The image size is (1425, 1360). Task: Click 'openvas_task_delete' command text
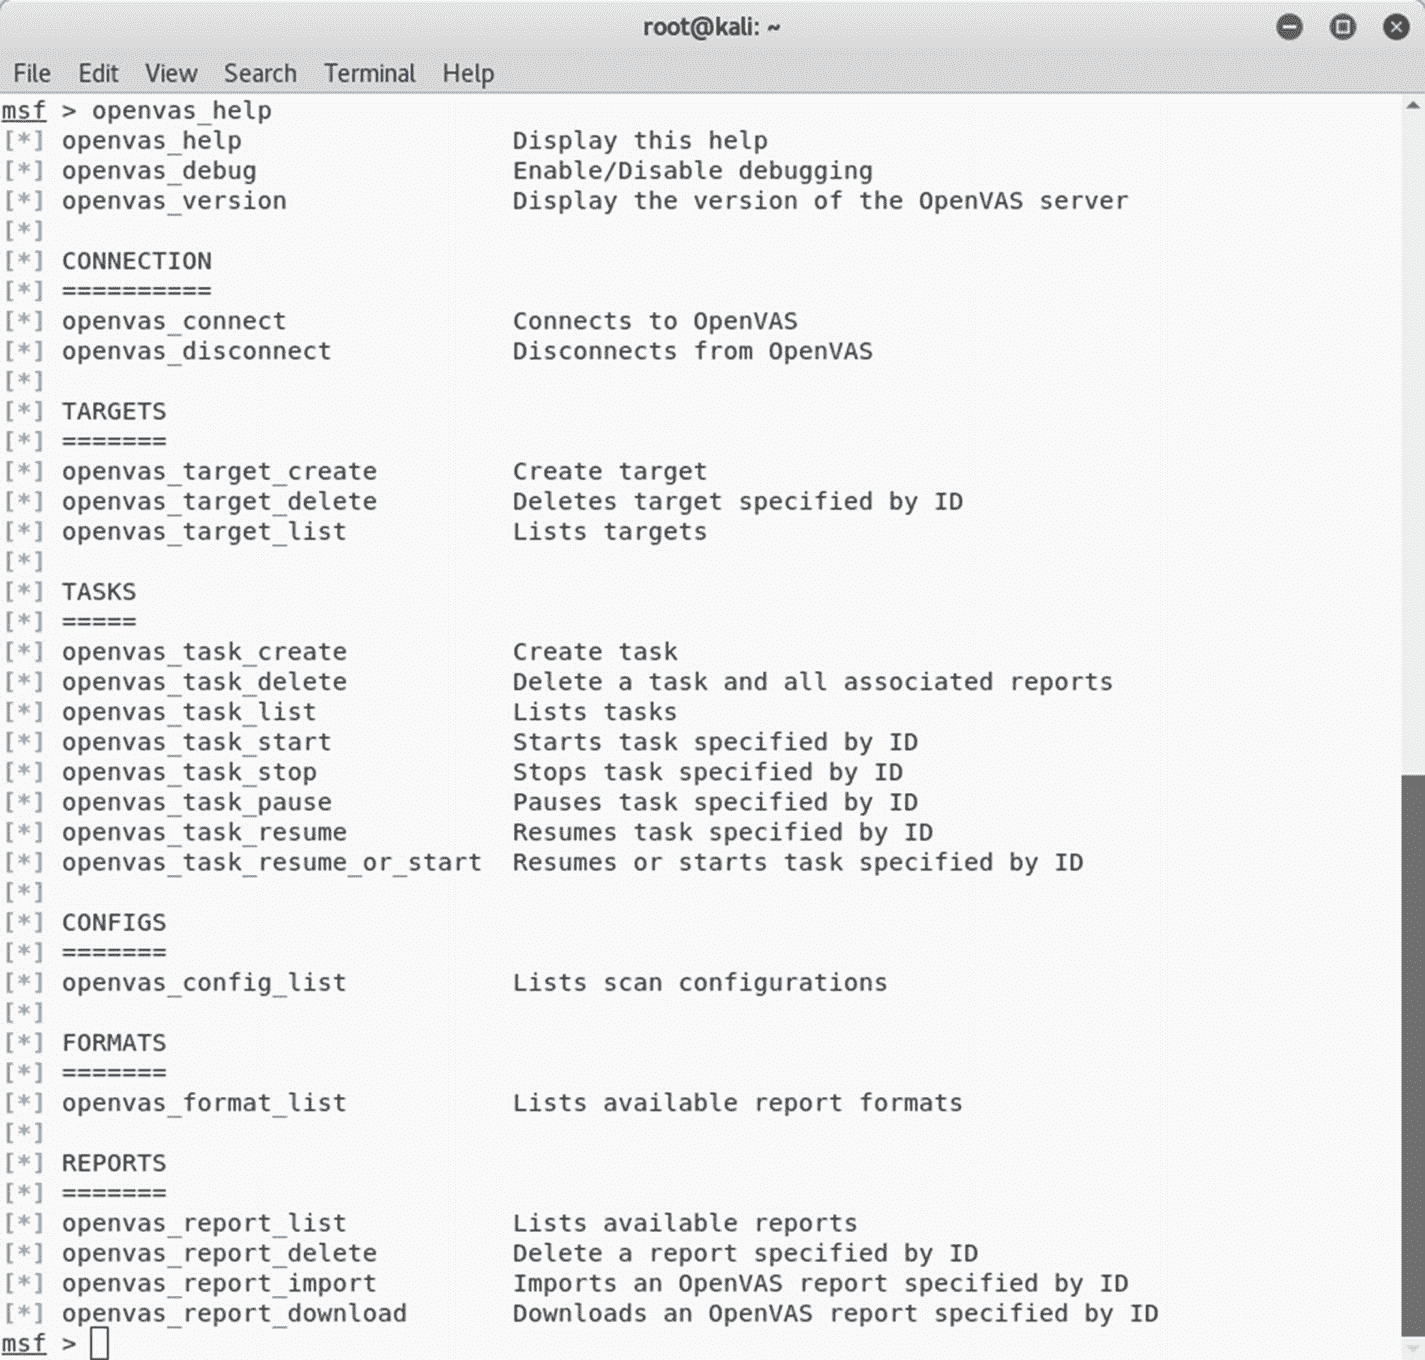tap(204, 681)
